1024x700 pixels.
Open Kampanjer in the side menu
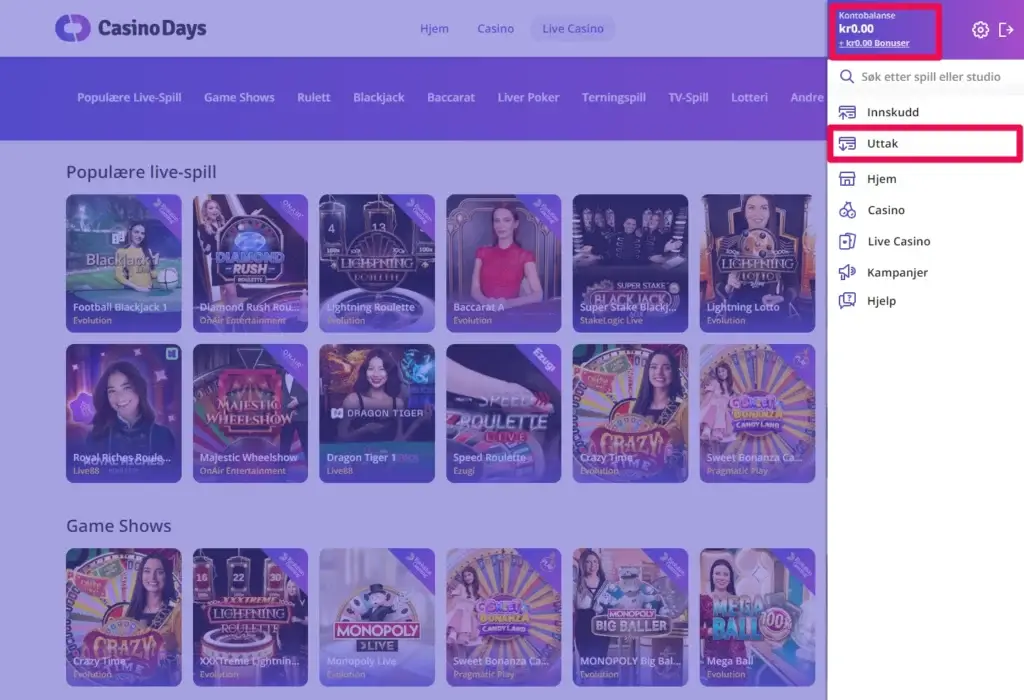[x=925, y=272]
